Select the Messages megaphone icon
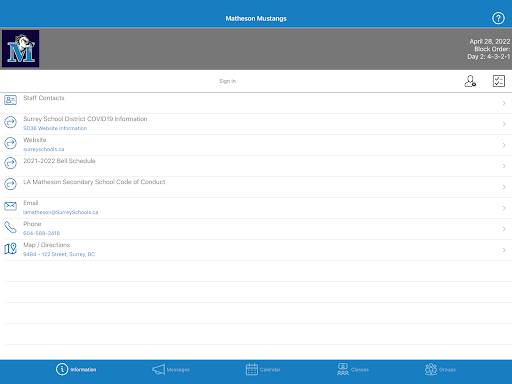This screenshot has width=512, height=384. click(158, 369)
